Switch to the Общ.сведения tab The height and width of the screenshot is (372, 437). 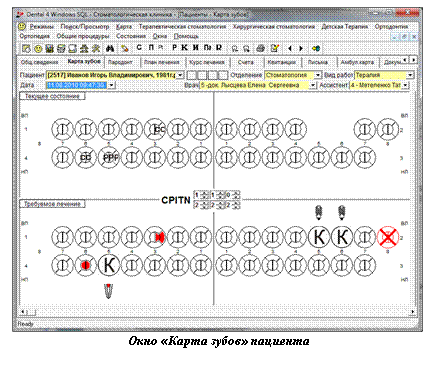tap(40, 62)
